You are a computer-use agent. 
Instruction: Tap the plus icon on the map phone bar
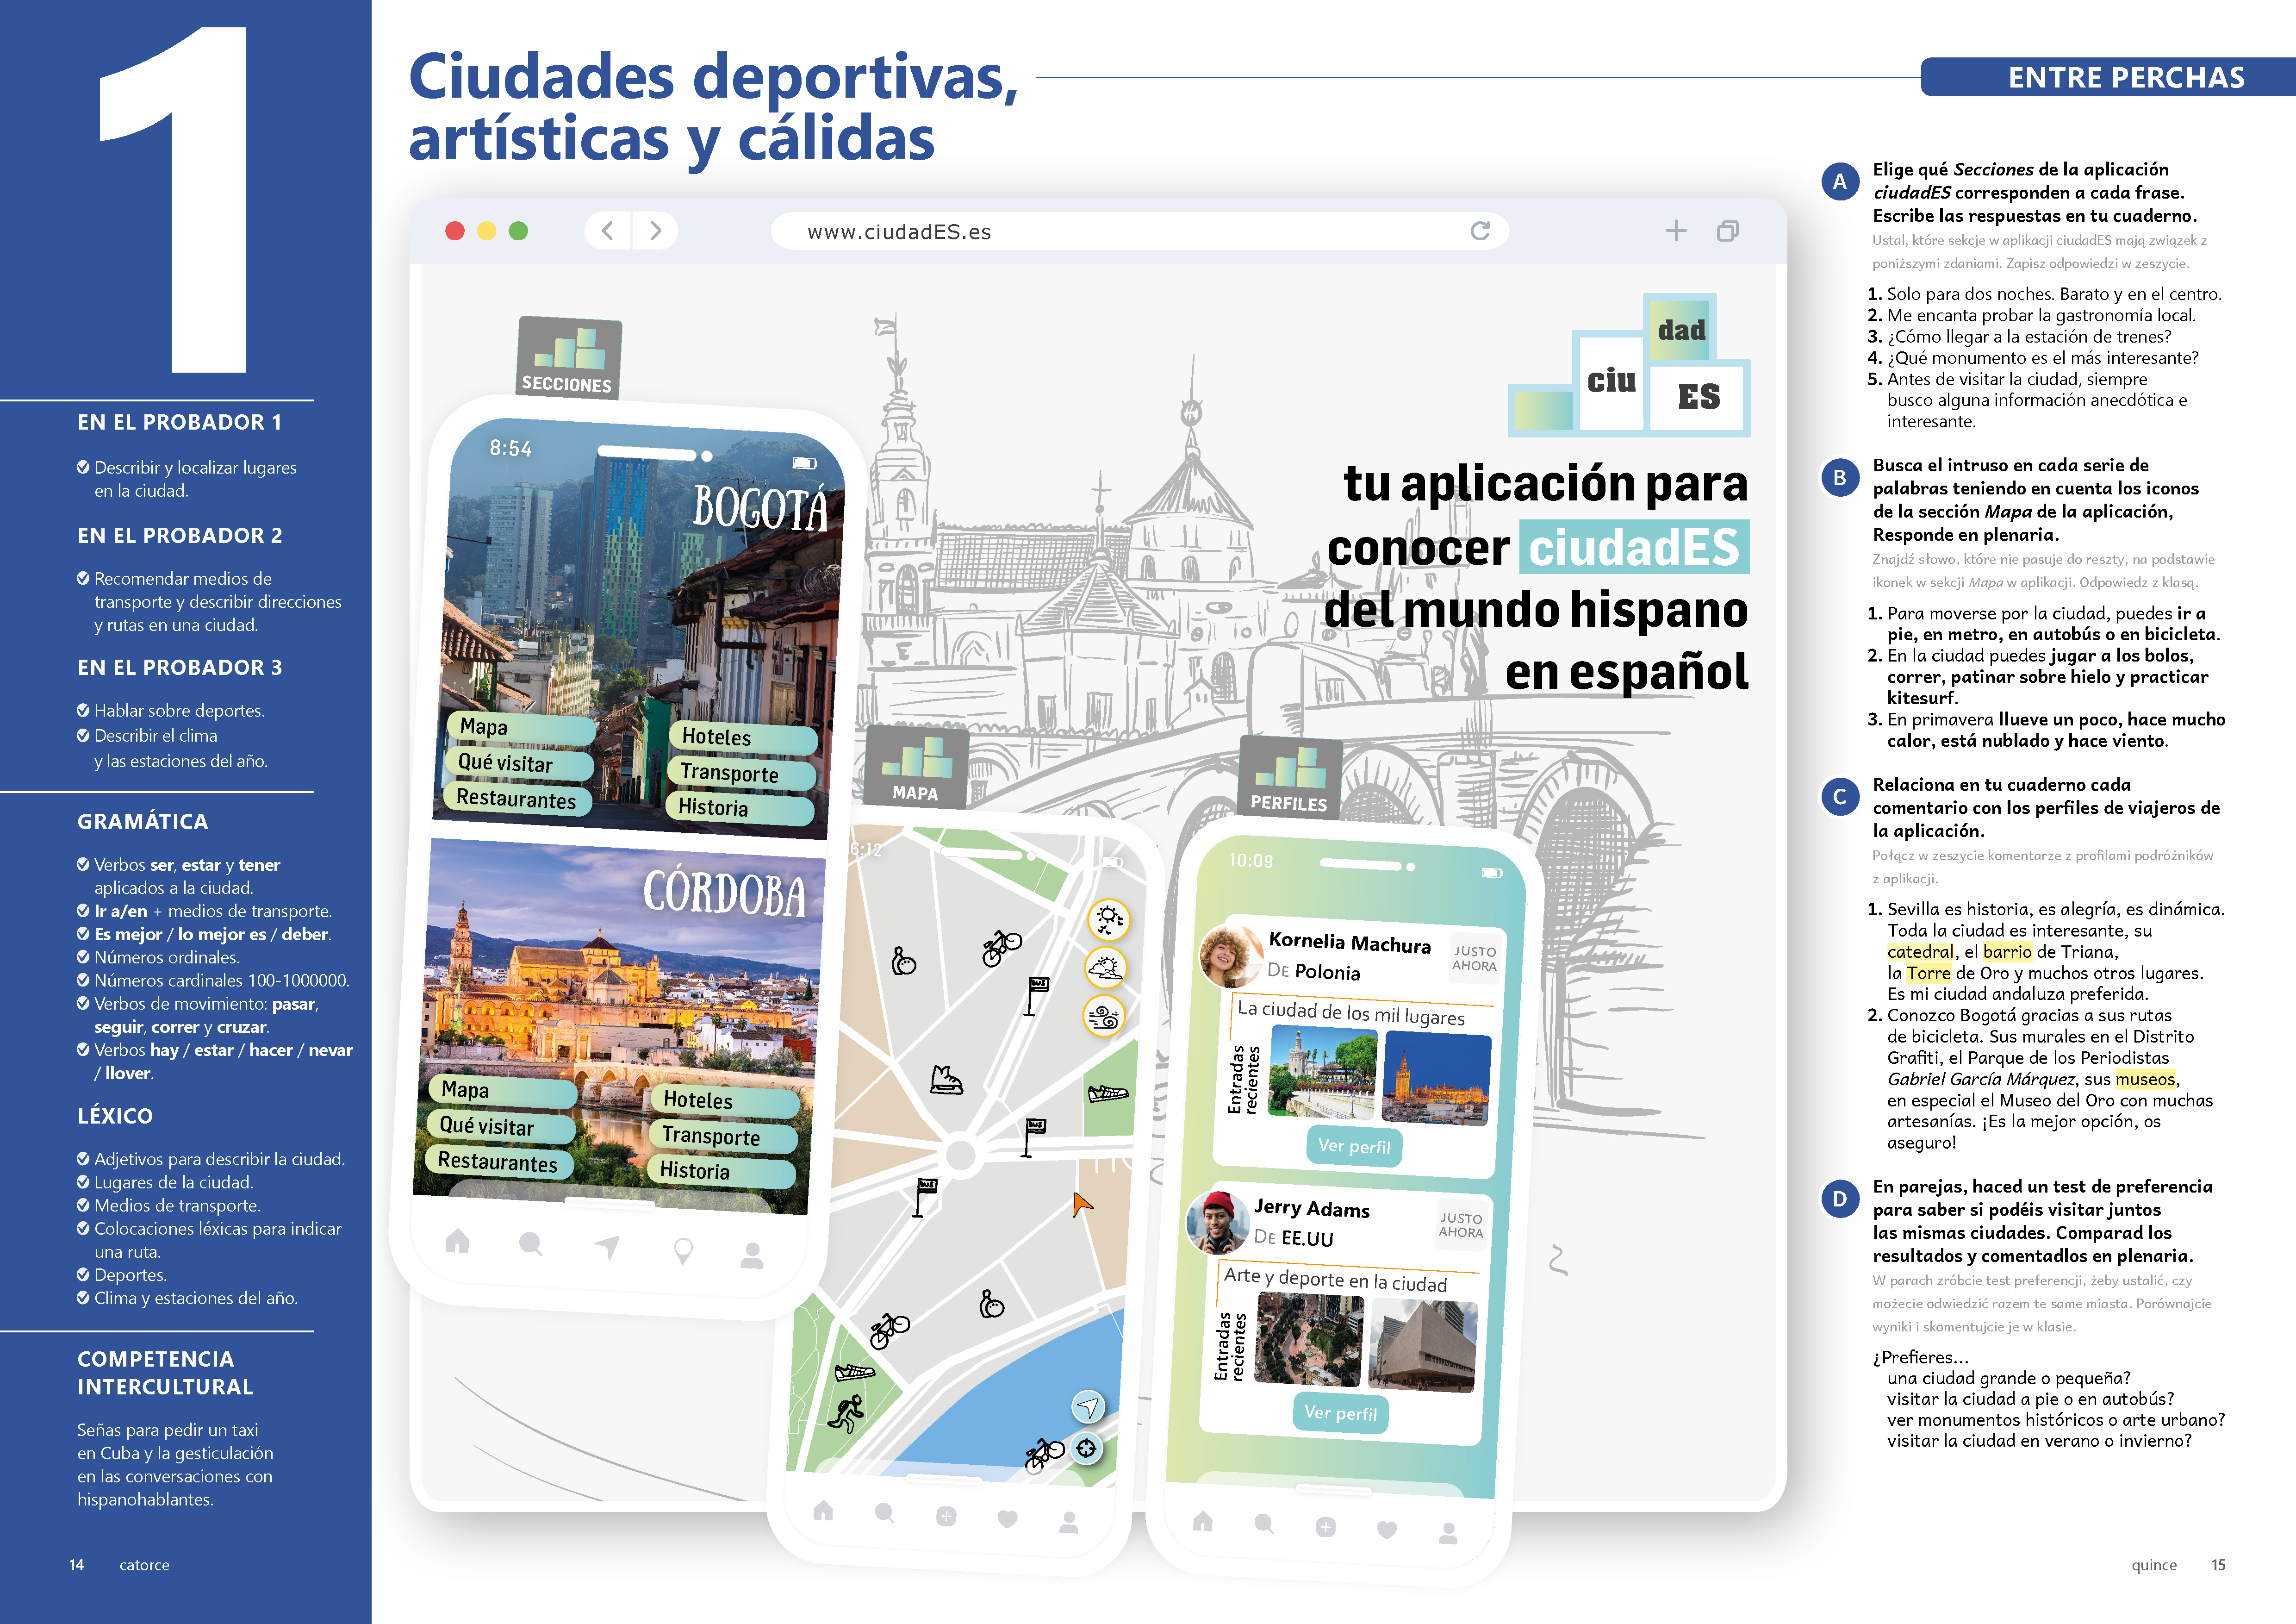tap(946, 1516)
